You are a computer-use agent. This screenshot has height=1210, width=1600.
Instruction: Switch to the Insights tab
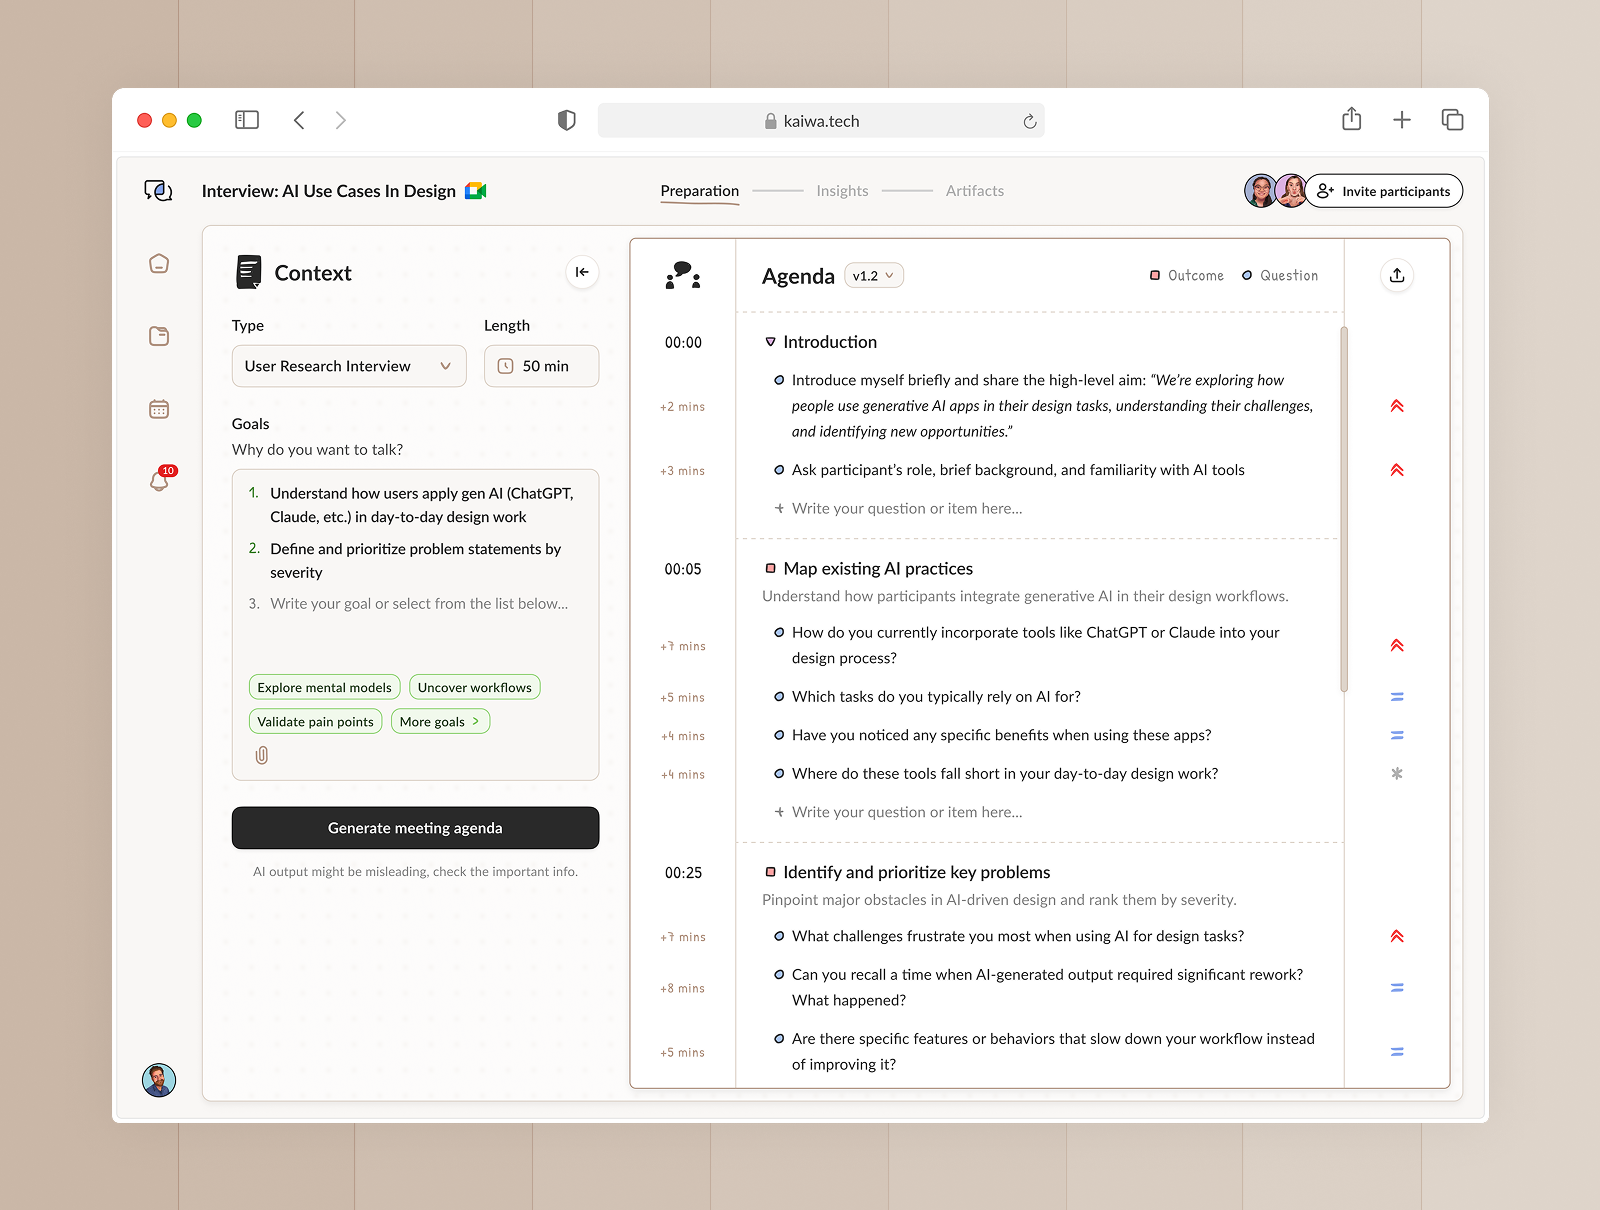tap(842, 190)
